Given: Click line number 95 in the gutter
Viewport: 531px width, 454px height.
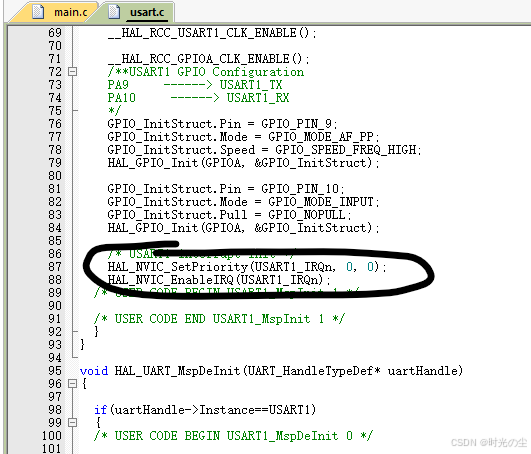Looking at the screenshot, I should tap(55, 371).
